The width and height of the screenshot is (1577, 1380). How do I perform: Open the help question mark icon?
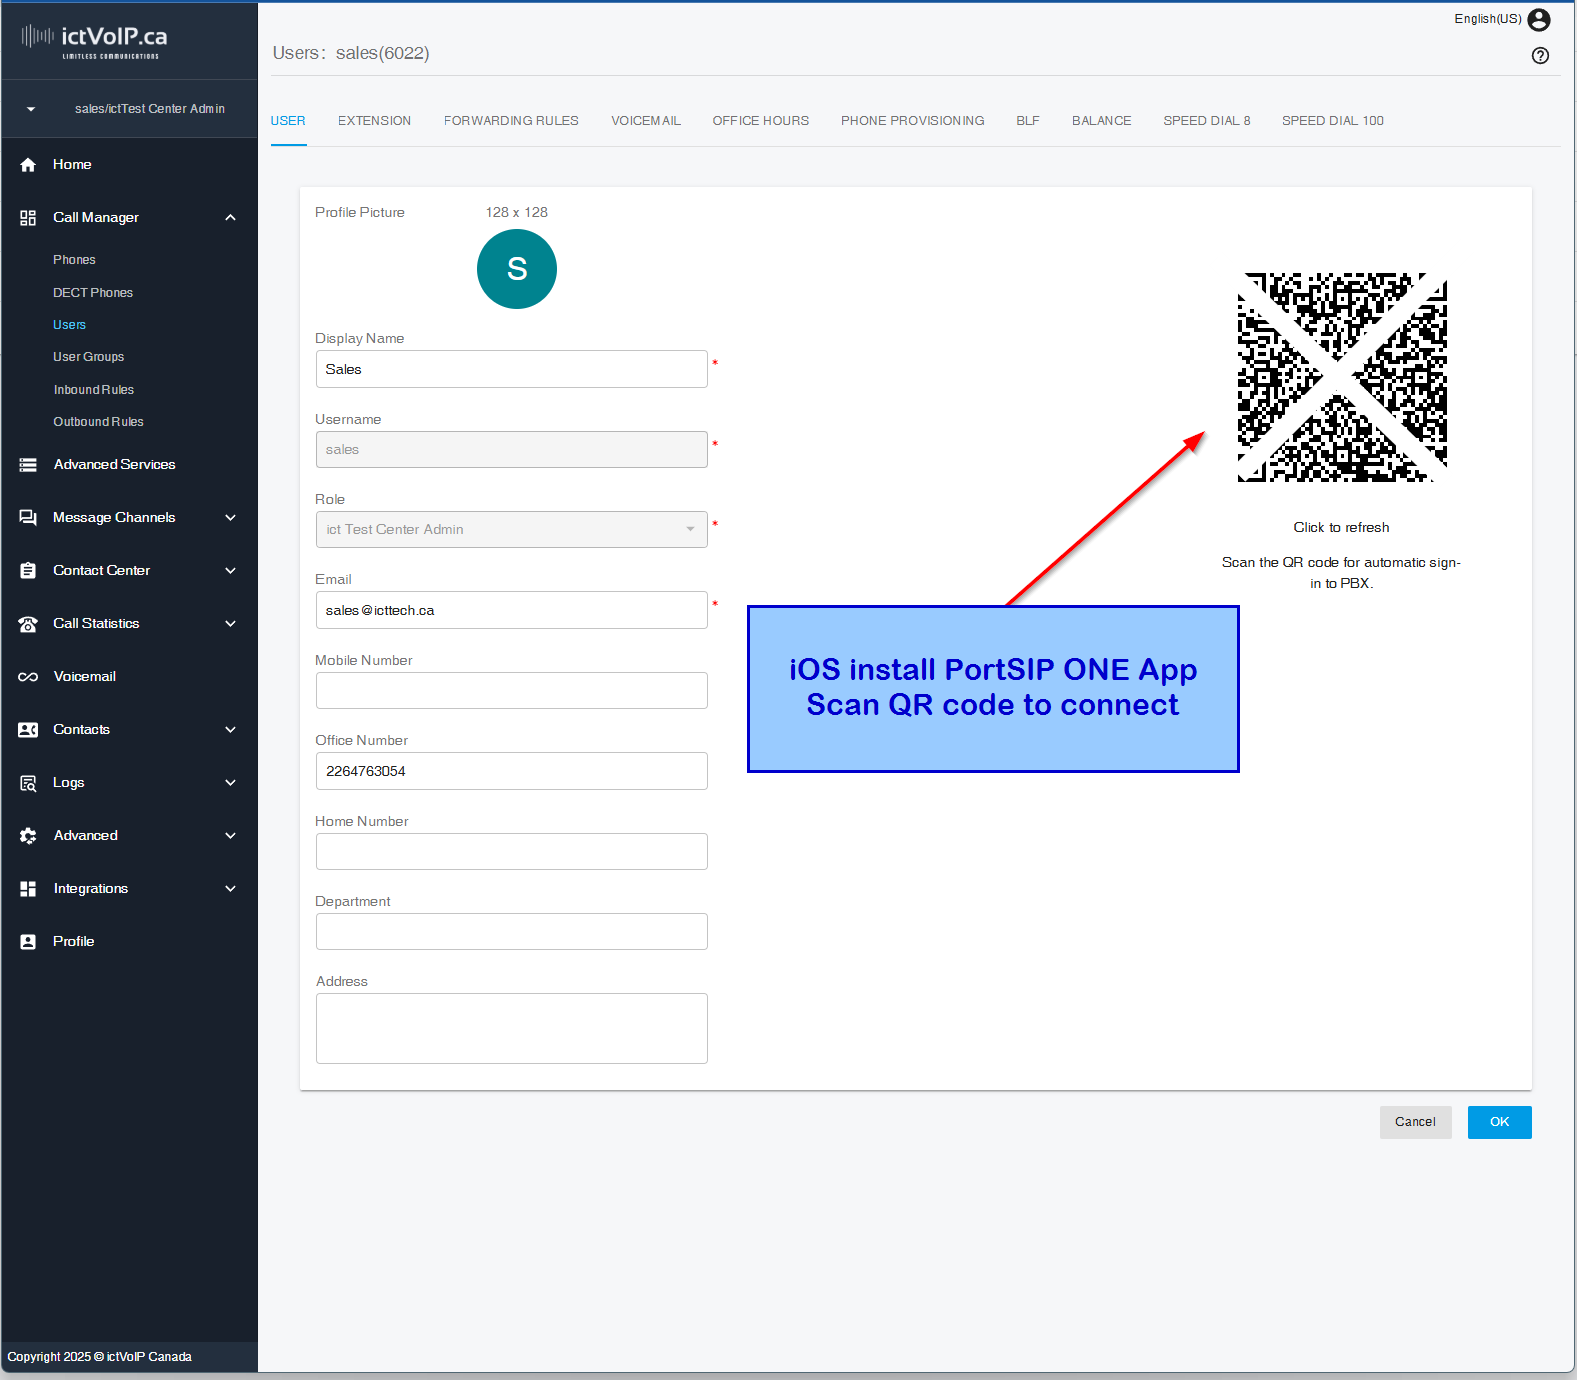coord(1540,56)
